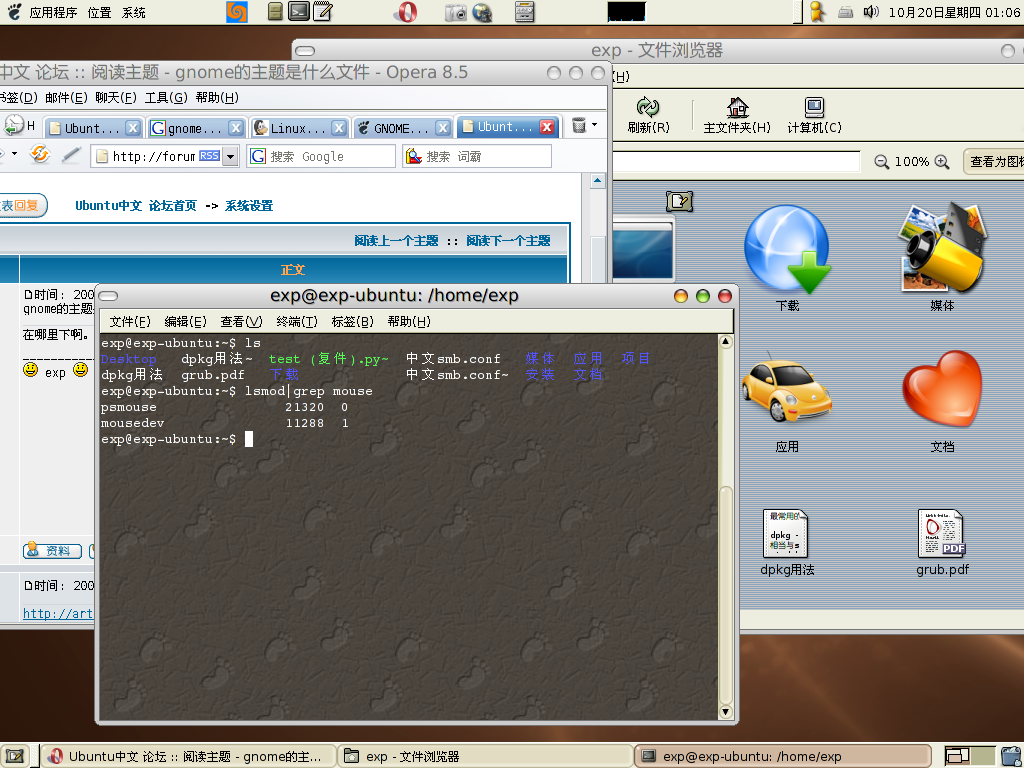Open the Opera 工具(G) menu
The width and height of the screenshot is (1024, 768).
[166, 97]
